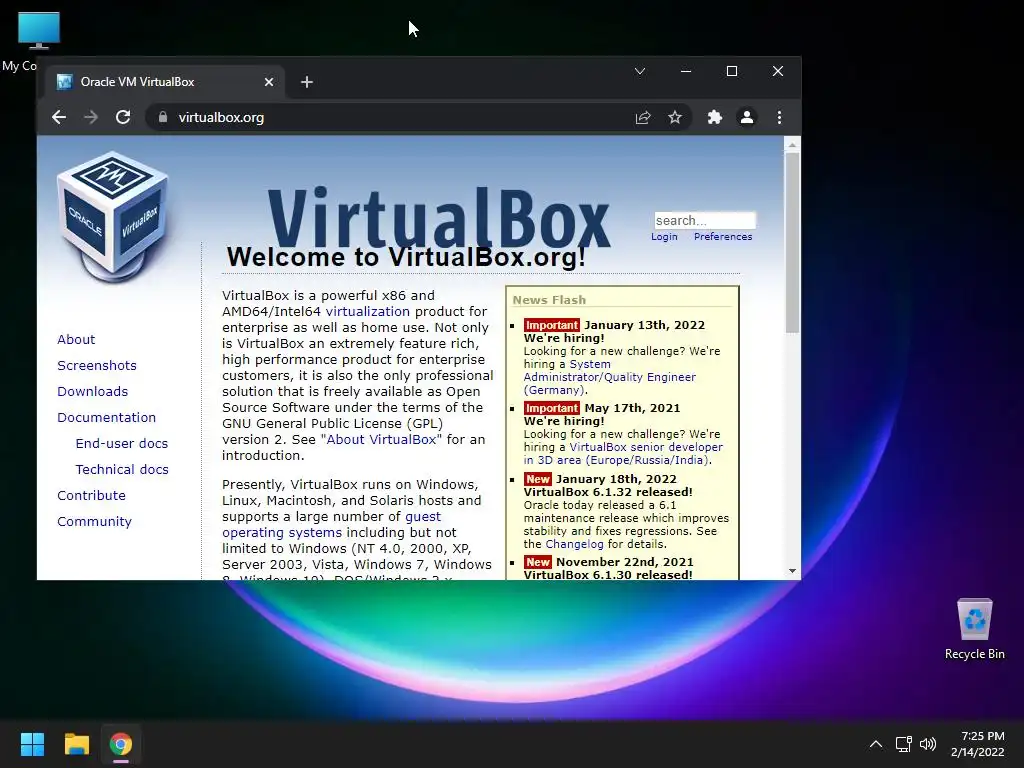Click the "News Flash" heading
Image resolution: width=1024 pixels, height=768 pixels.
pos(549,300)
